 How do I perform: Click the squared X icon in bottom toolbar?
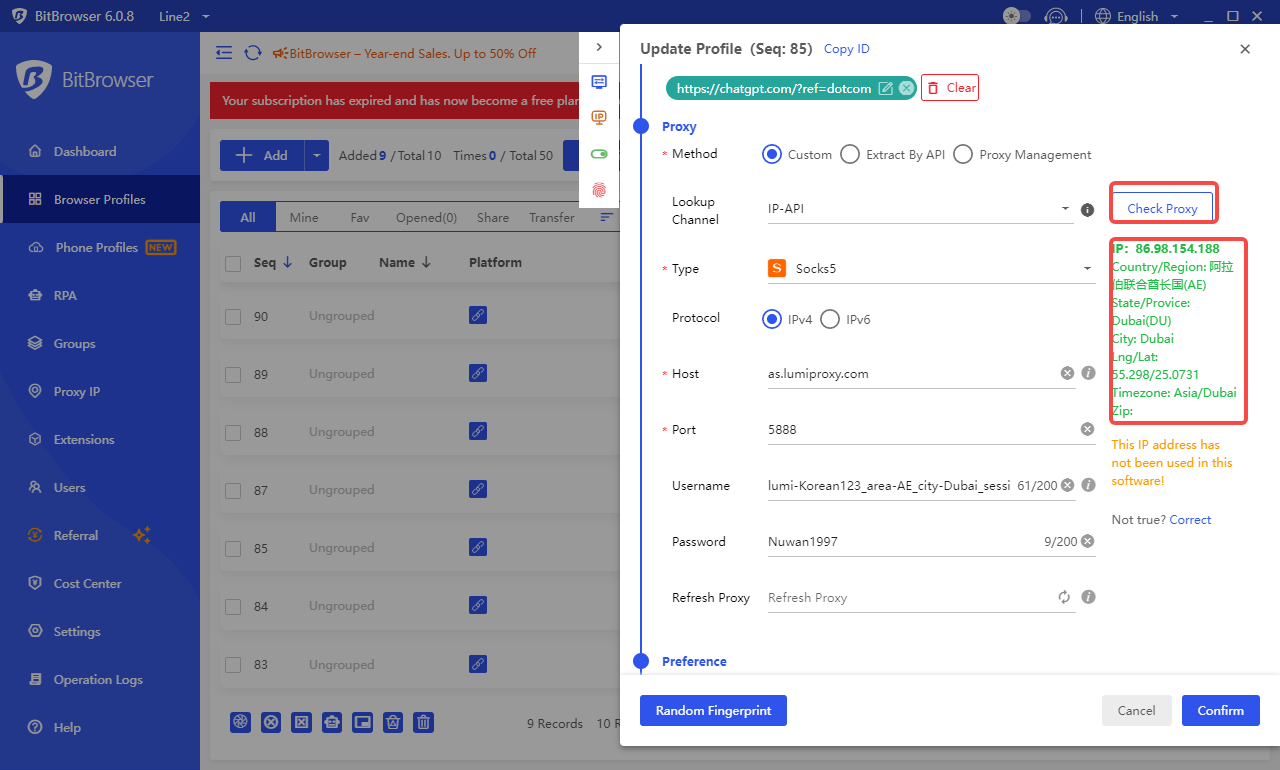[301, 722]
